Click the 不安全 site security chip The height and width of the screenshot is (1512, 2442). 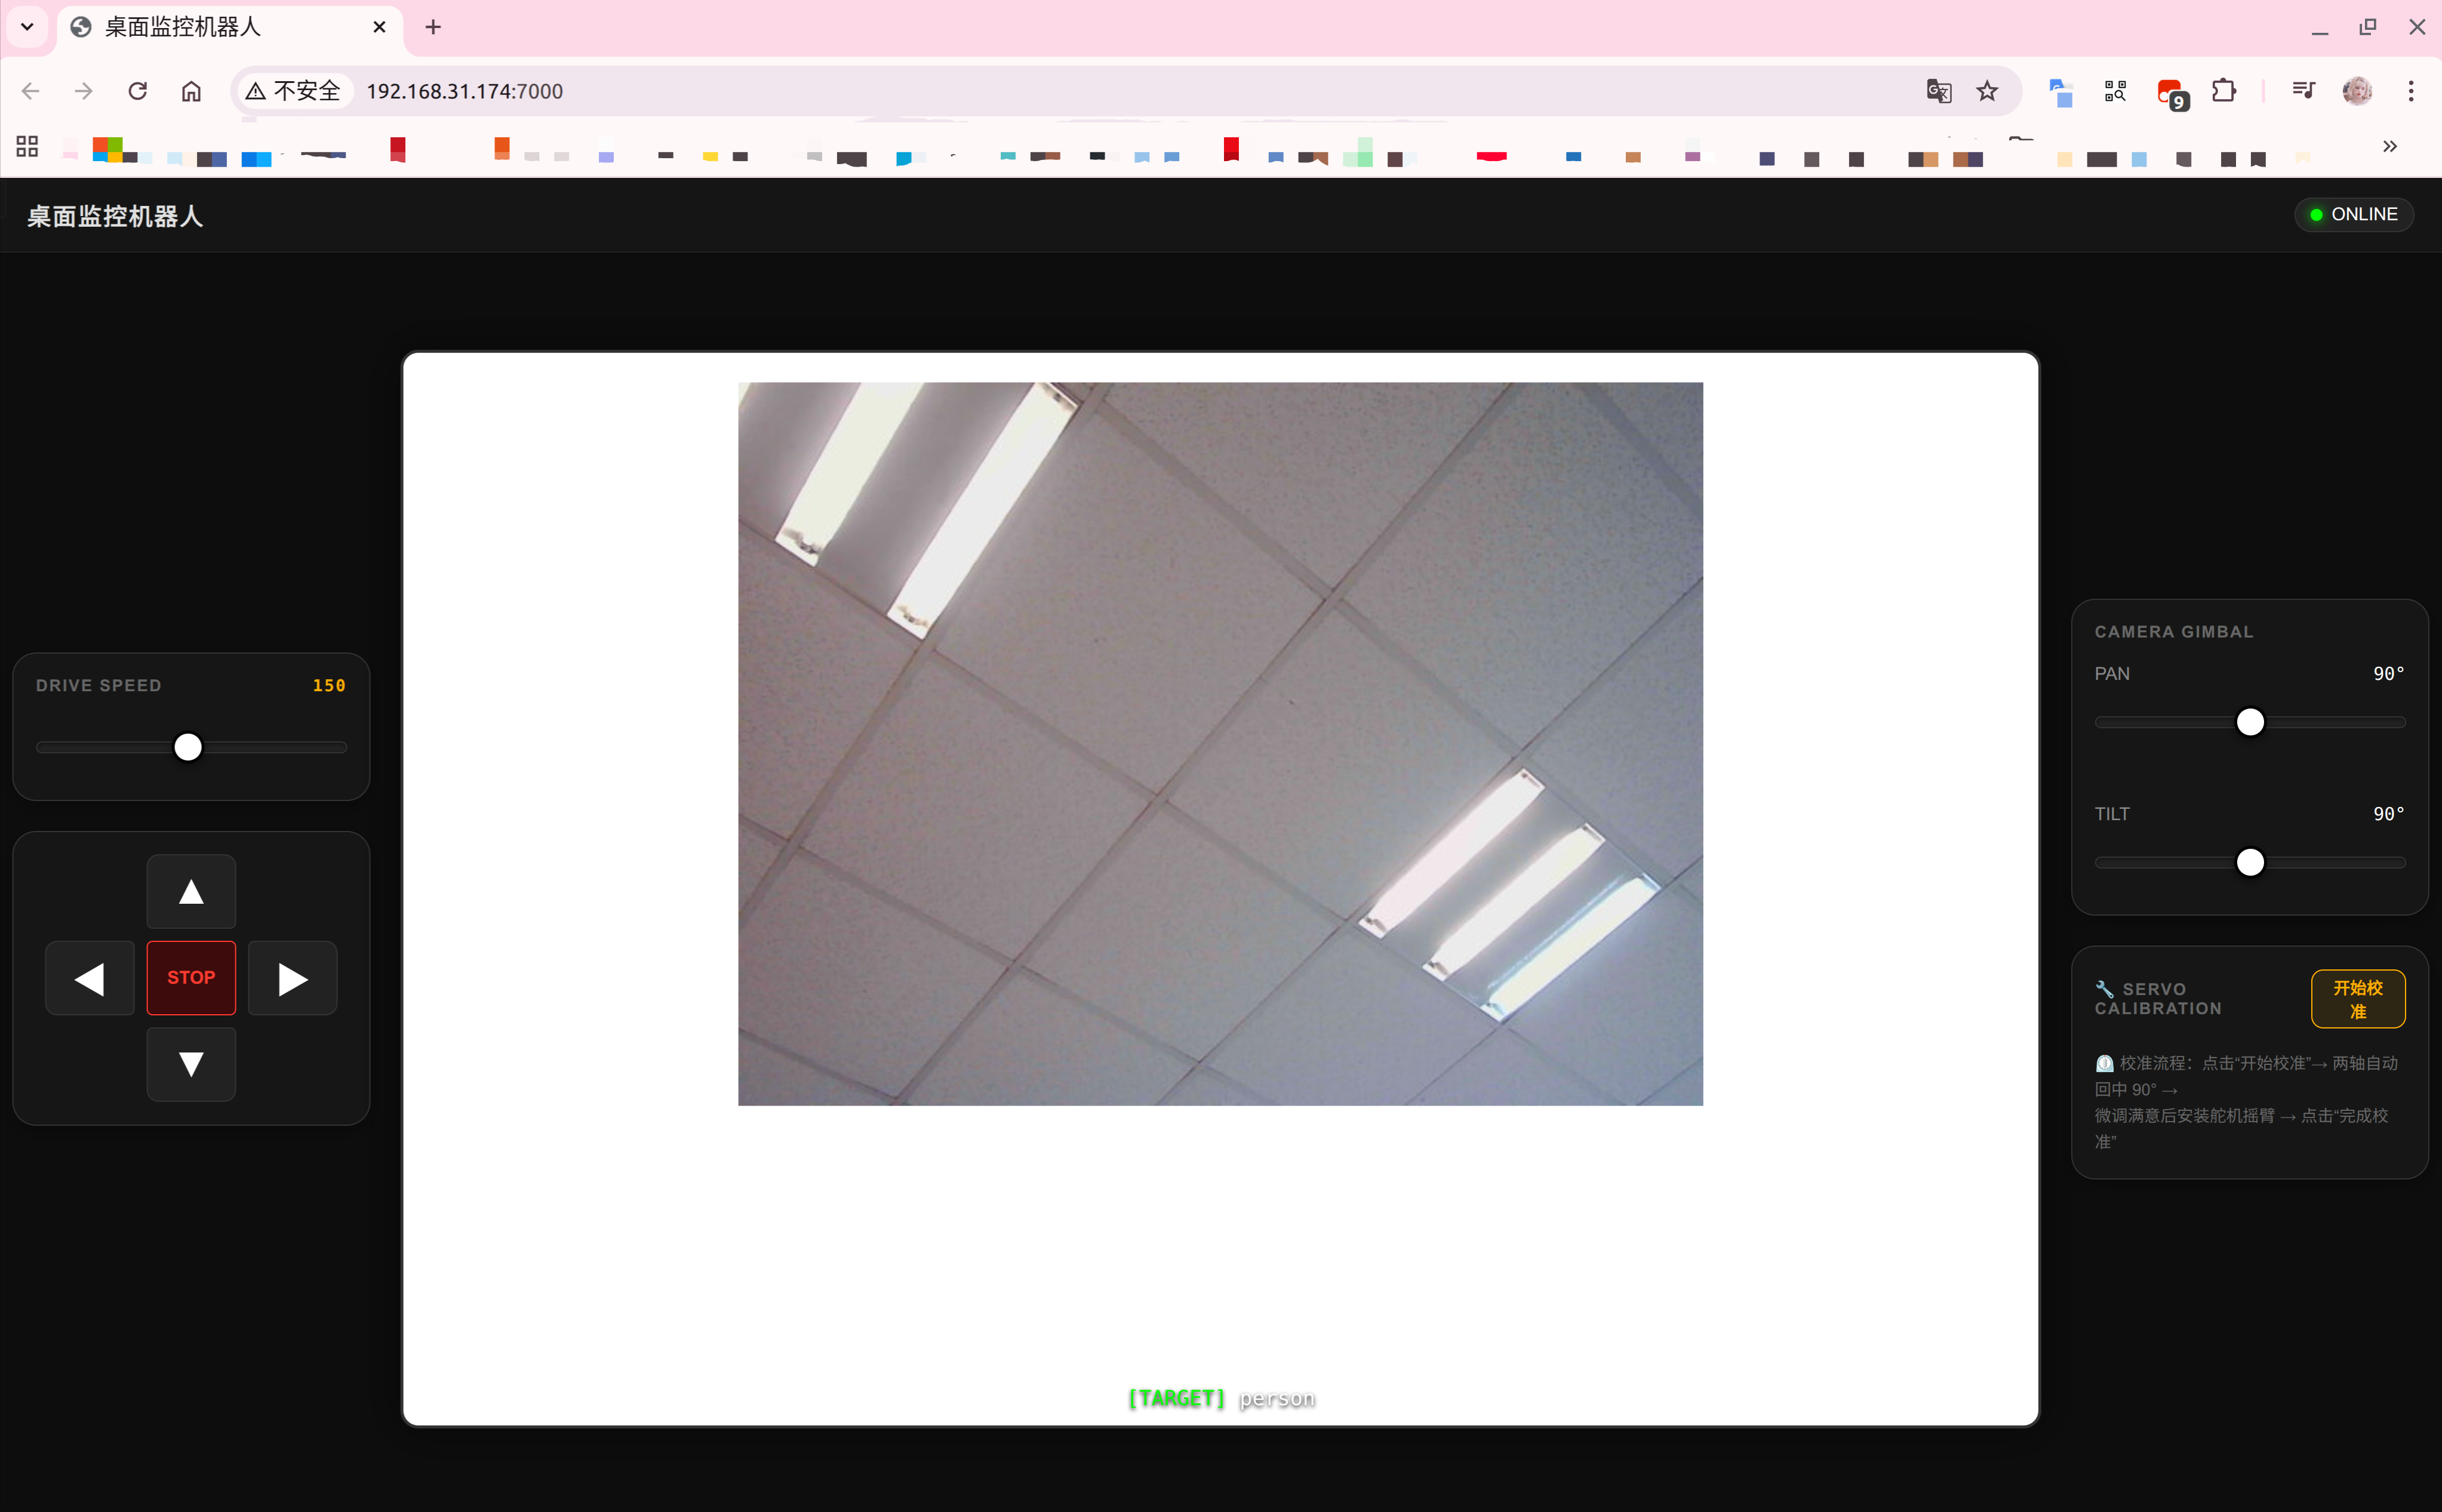pos(293,91)
